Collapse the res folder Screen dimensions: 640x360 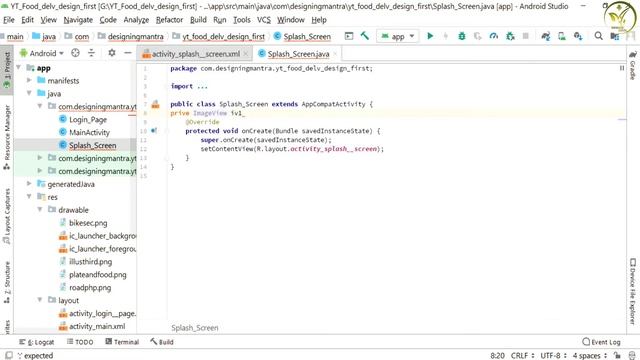[x=29, y=197]
